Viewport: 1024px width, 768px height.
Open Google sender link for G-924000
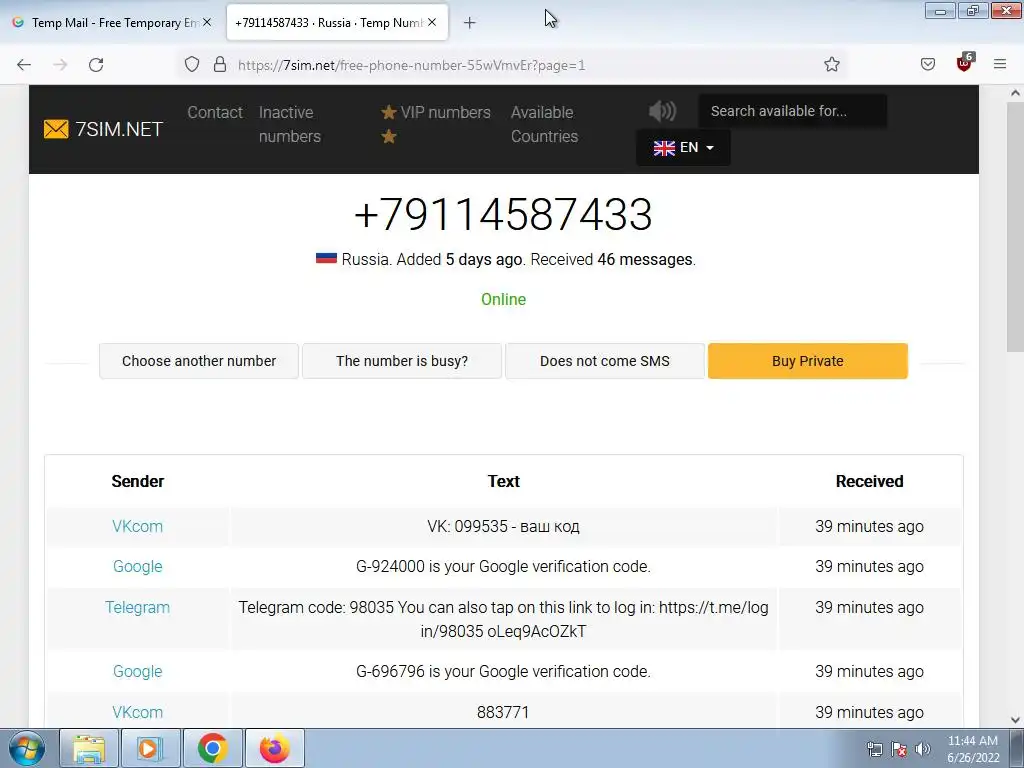click(137, 566)
